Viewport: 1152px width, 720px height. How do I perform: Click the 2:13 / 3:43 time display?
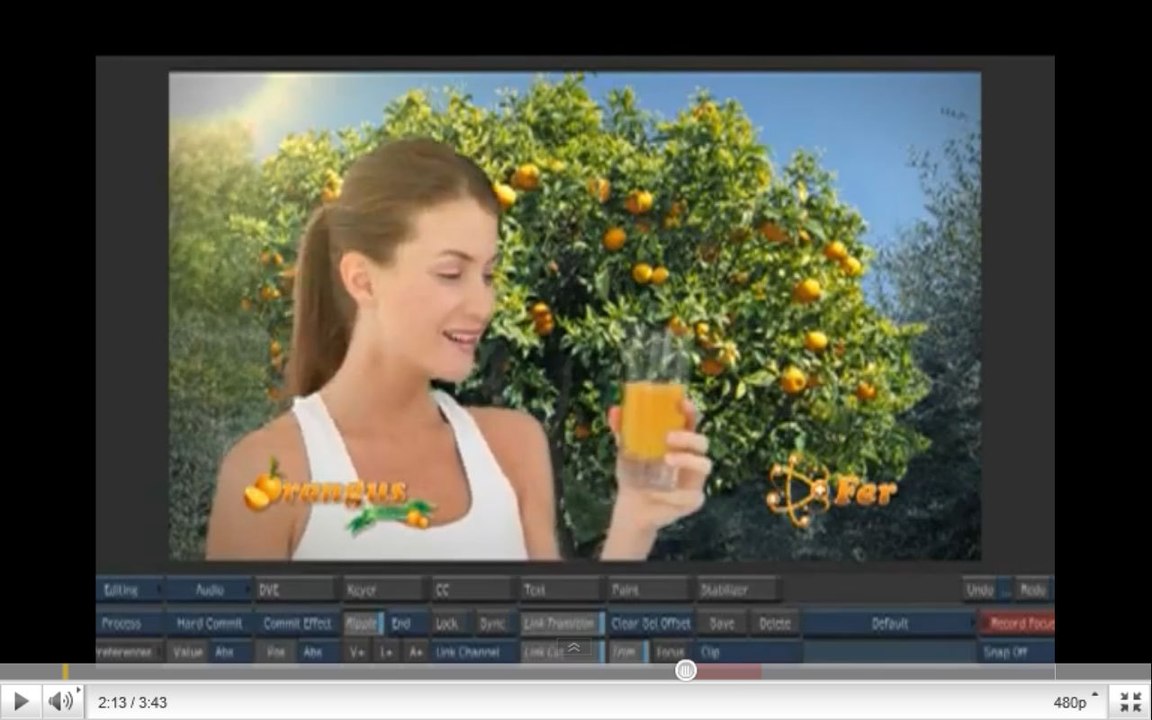(x=132, y=702)
